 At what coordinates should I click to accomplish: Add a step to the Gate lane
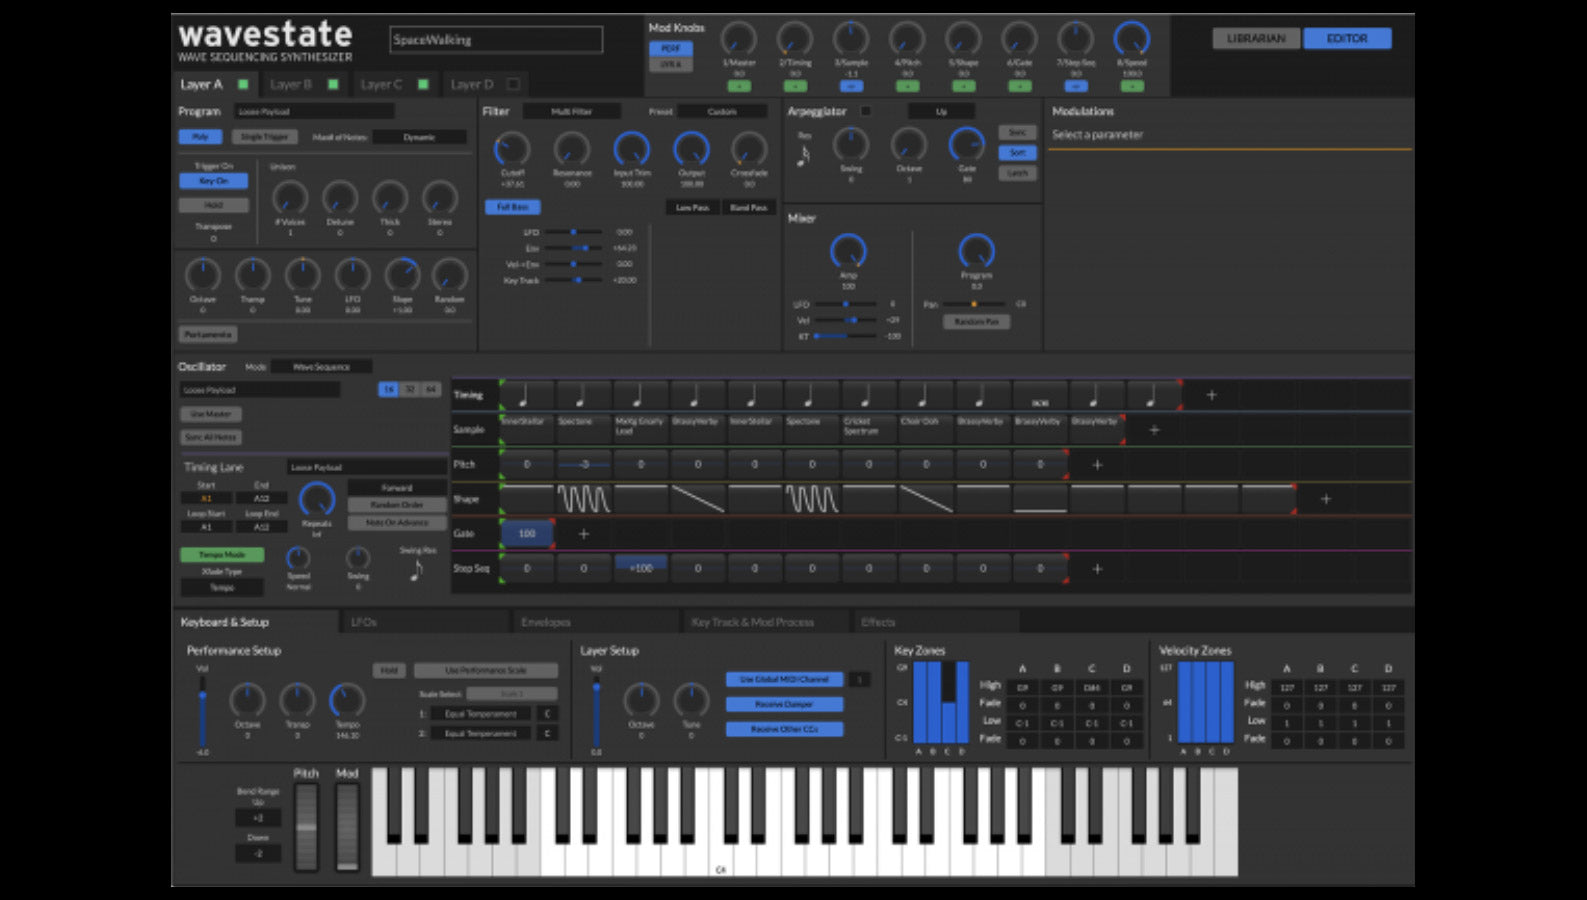click(584, 534)
